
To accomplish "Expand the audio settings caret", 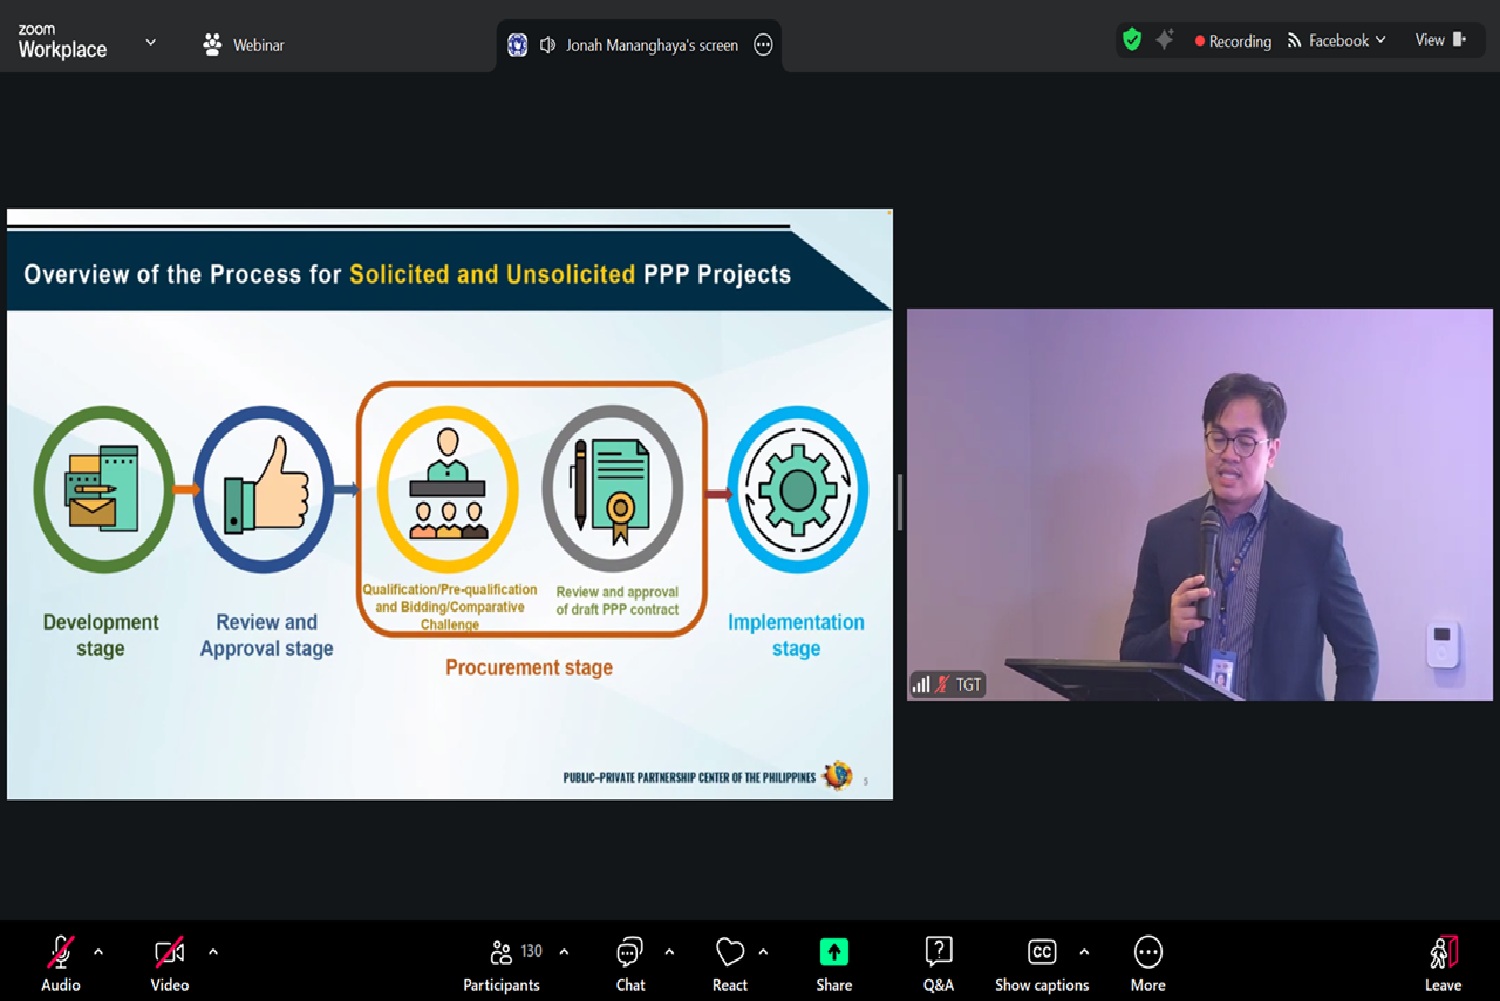I will tap(98, 952).
